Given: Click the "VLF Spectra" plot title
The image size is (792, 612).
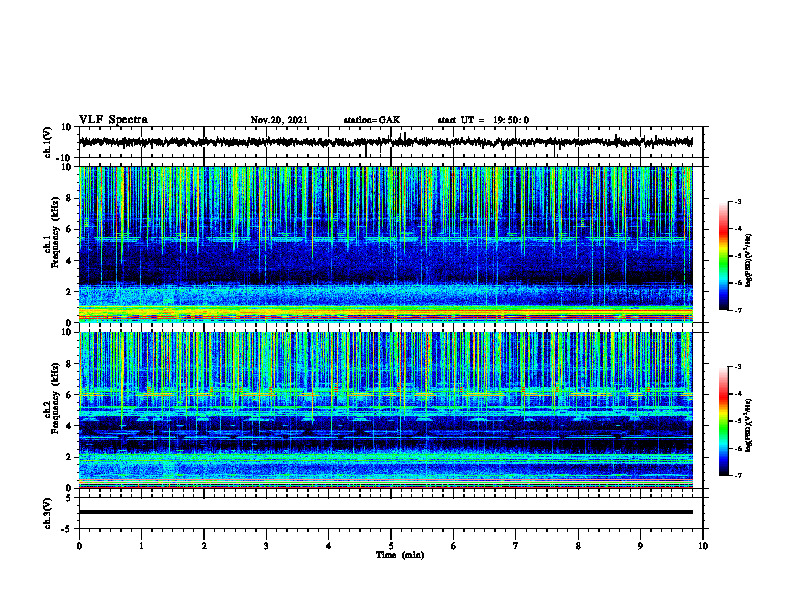Looking at the screenshot, I should 113,120.
